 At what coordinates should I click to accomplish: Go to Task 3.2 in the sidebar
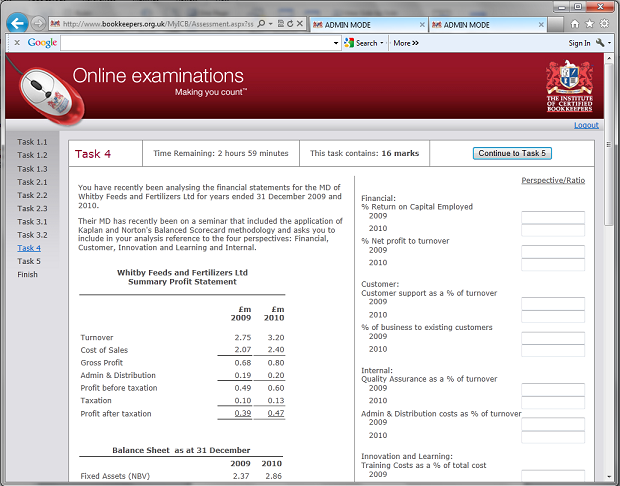click(x=32, y=235)
